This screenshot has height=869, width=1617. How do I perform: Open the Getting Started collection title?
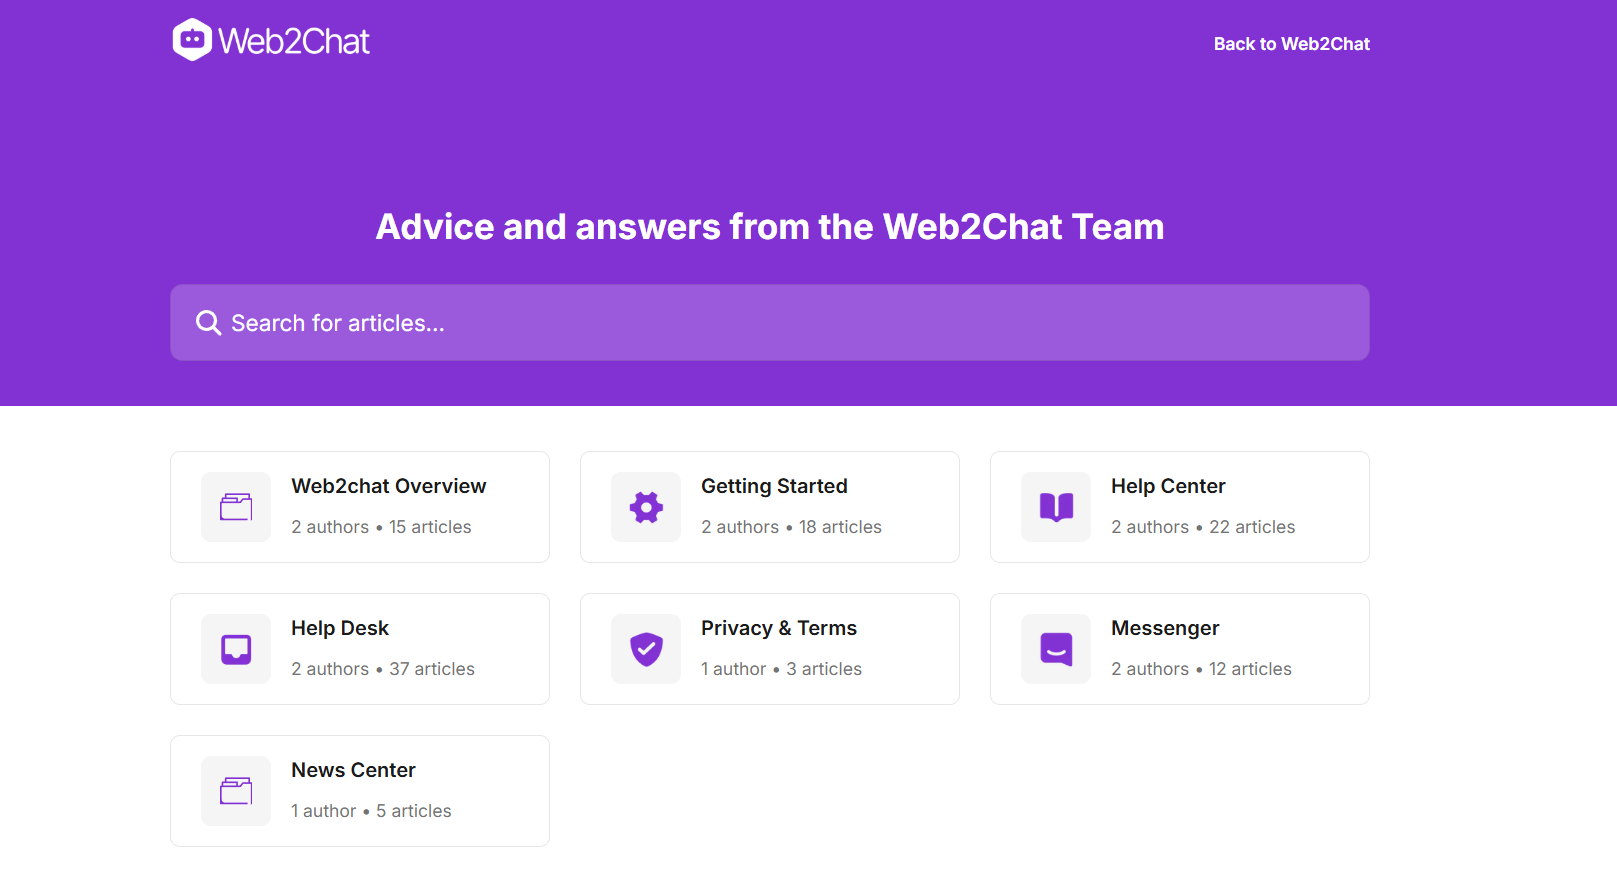point(774,486)
